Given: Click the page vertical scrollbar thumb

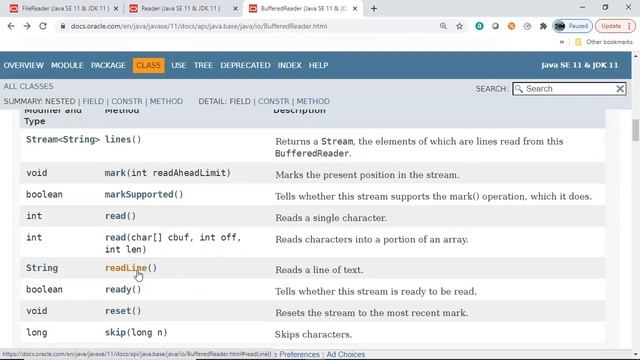Looking at the screenshot, I should 636,130.
